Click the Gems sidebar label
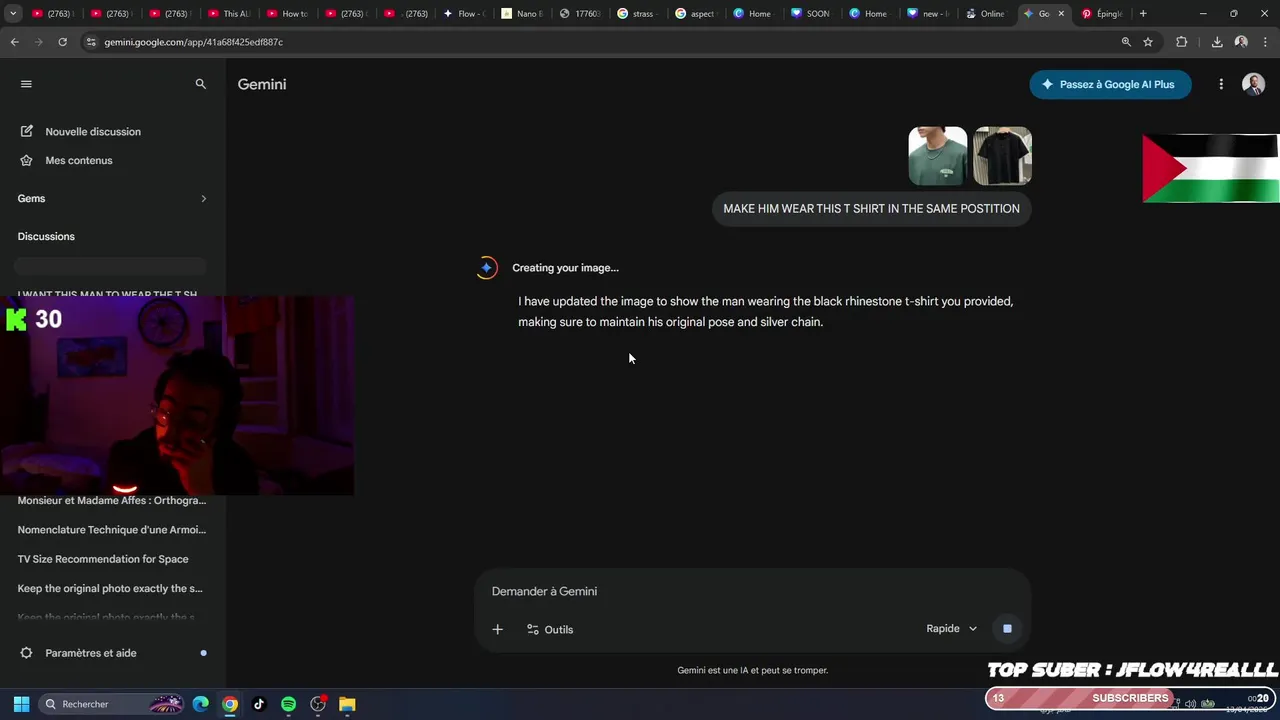The height and width of the screenshot is (720, 1280). (31, 198)
